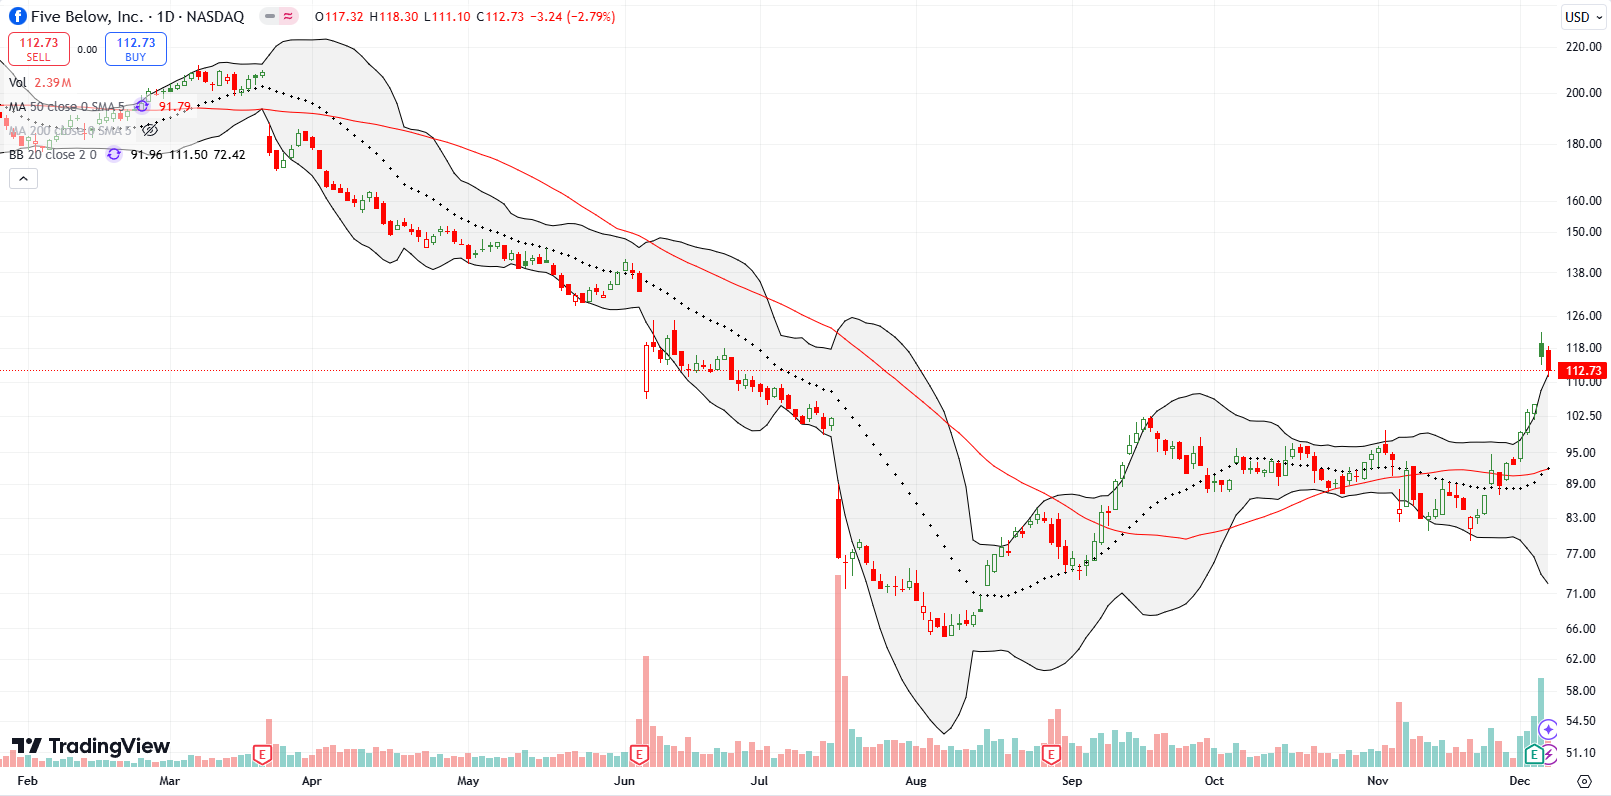Click the Aug label on time axis
Image resolution: width=1611 pixels, height=796 pixels.
coord(916,781)
